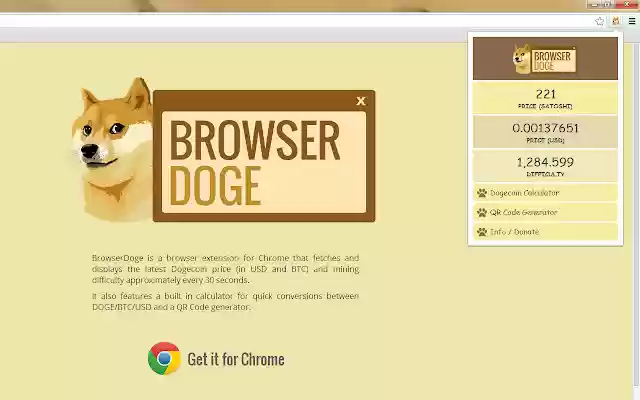640x400 pixels.
Task: Click the paragraph about the built in calculator
Action: point(225,301)
